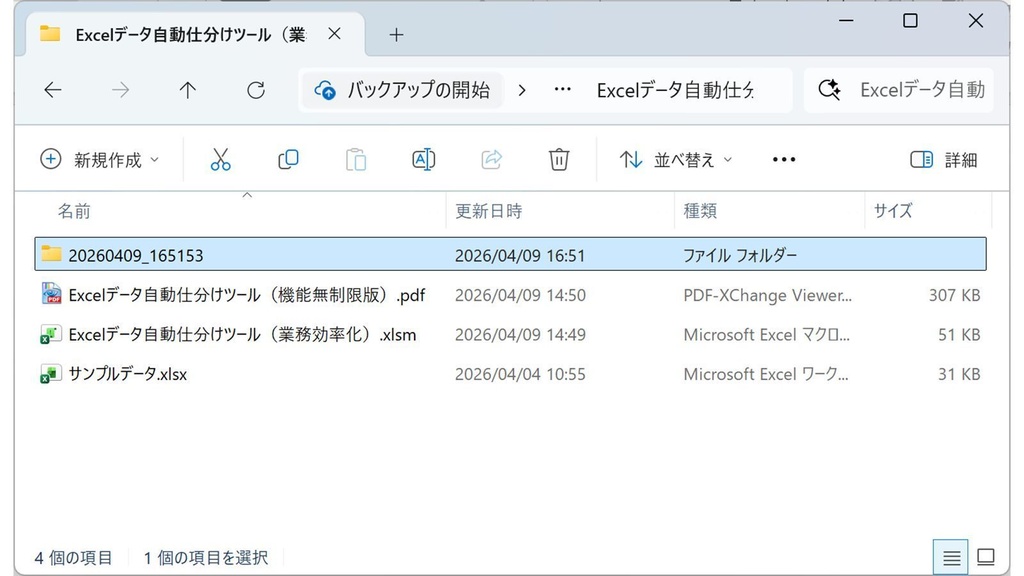Select the Excelデータ自動仕分けツール tab

(x=180, y=33)
